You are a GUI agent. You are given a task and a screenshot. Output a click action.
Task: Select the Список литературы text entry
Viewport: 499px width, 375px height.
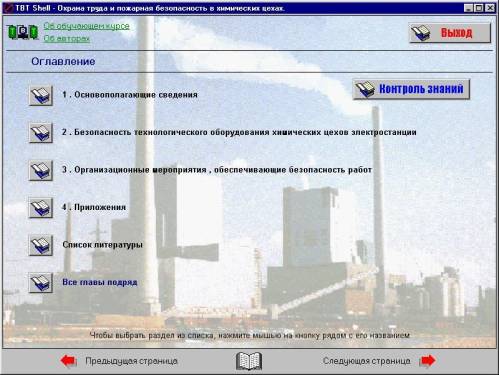[102, 245]
